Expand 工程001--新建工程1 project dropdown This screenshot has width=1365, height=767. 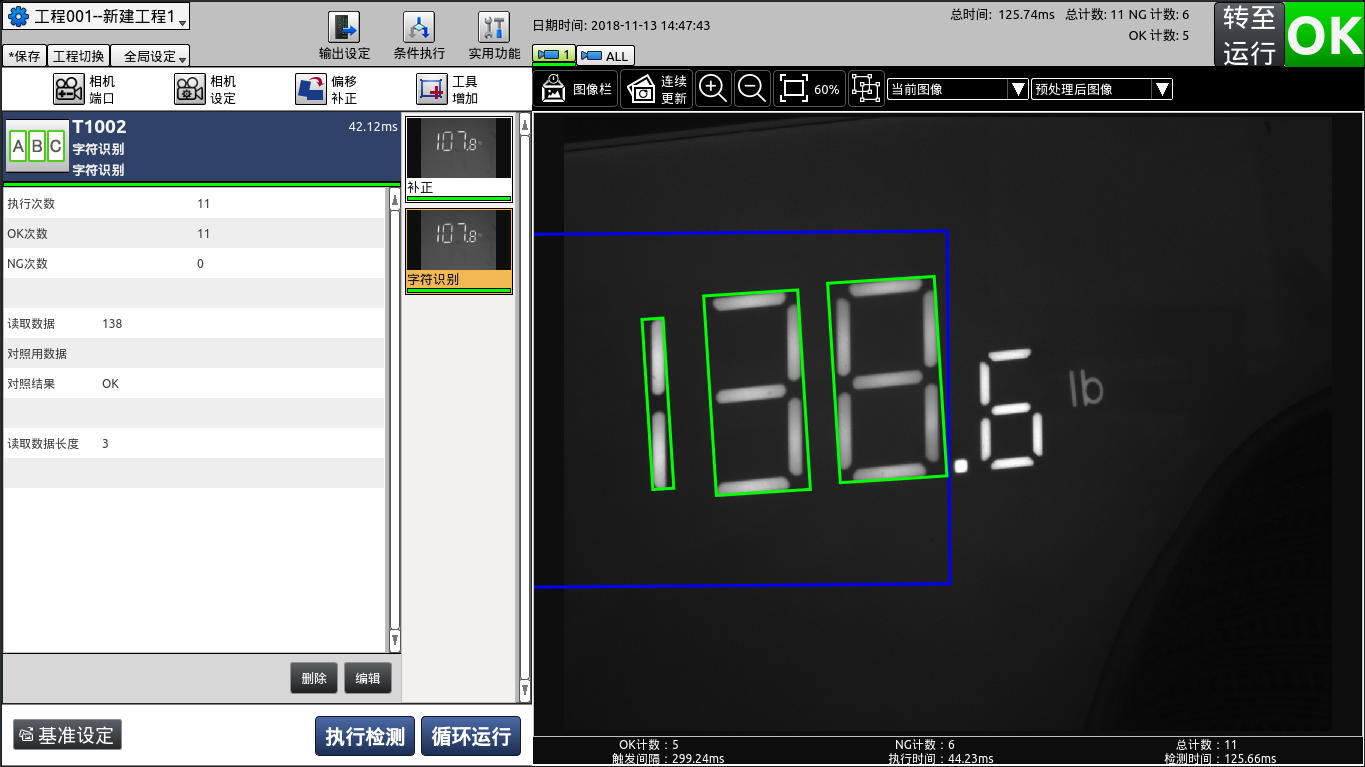96,17
